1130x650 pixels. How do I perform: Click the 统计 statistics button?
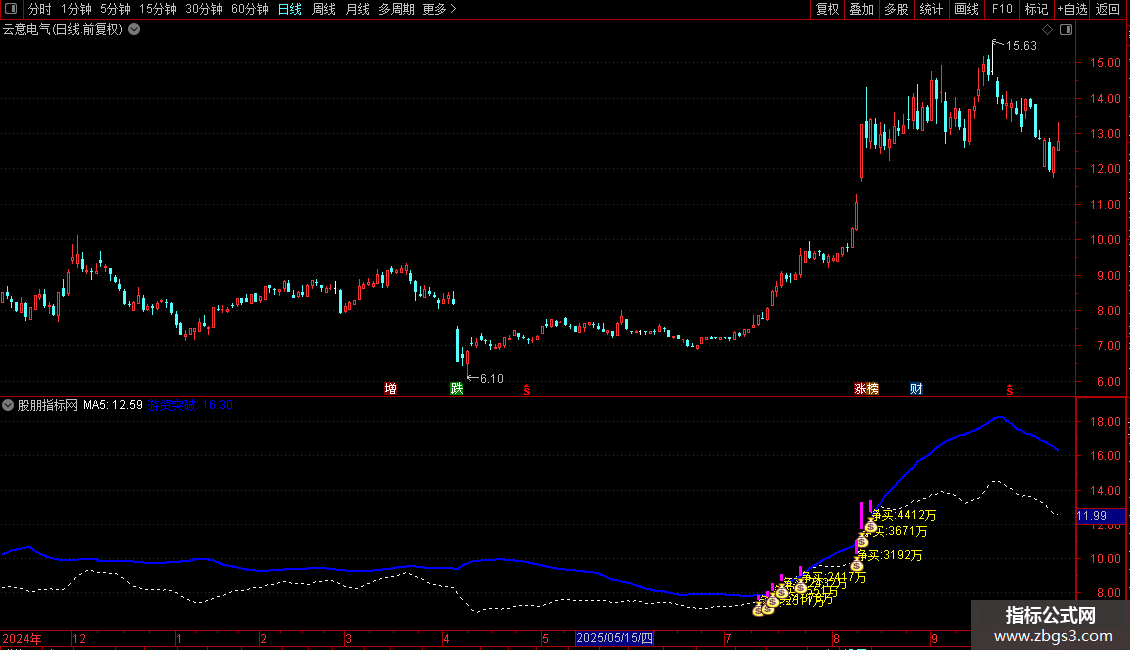click(931, 9)
